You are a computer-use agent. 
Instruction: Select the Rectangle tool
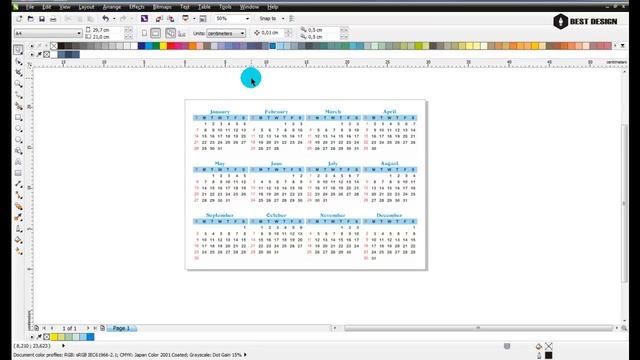pyautogui.click(x=18, y=118)
